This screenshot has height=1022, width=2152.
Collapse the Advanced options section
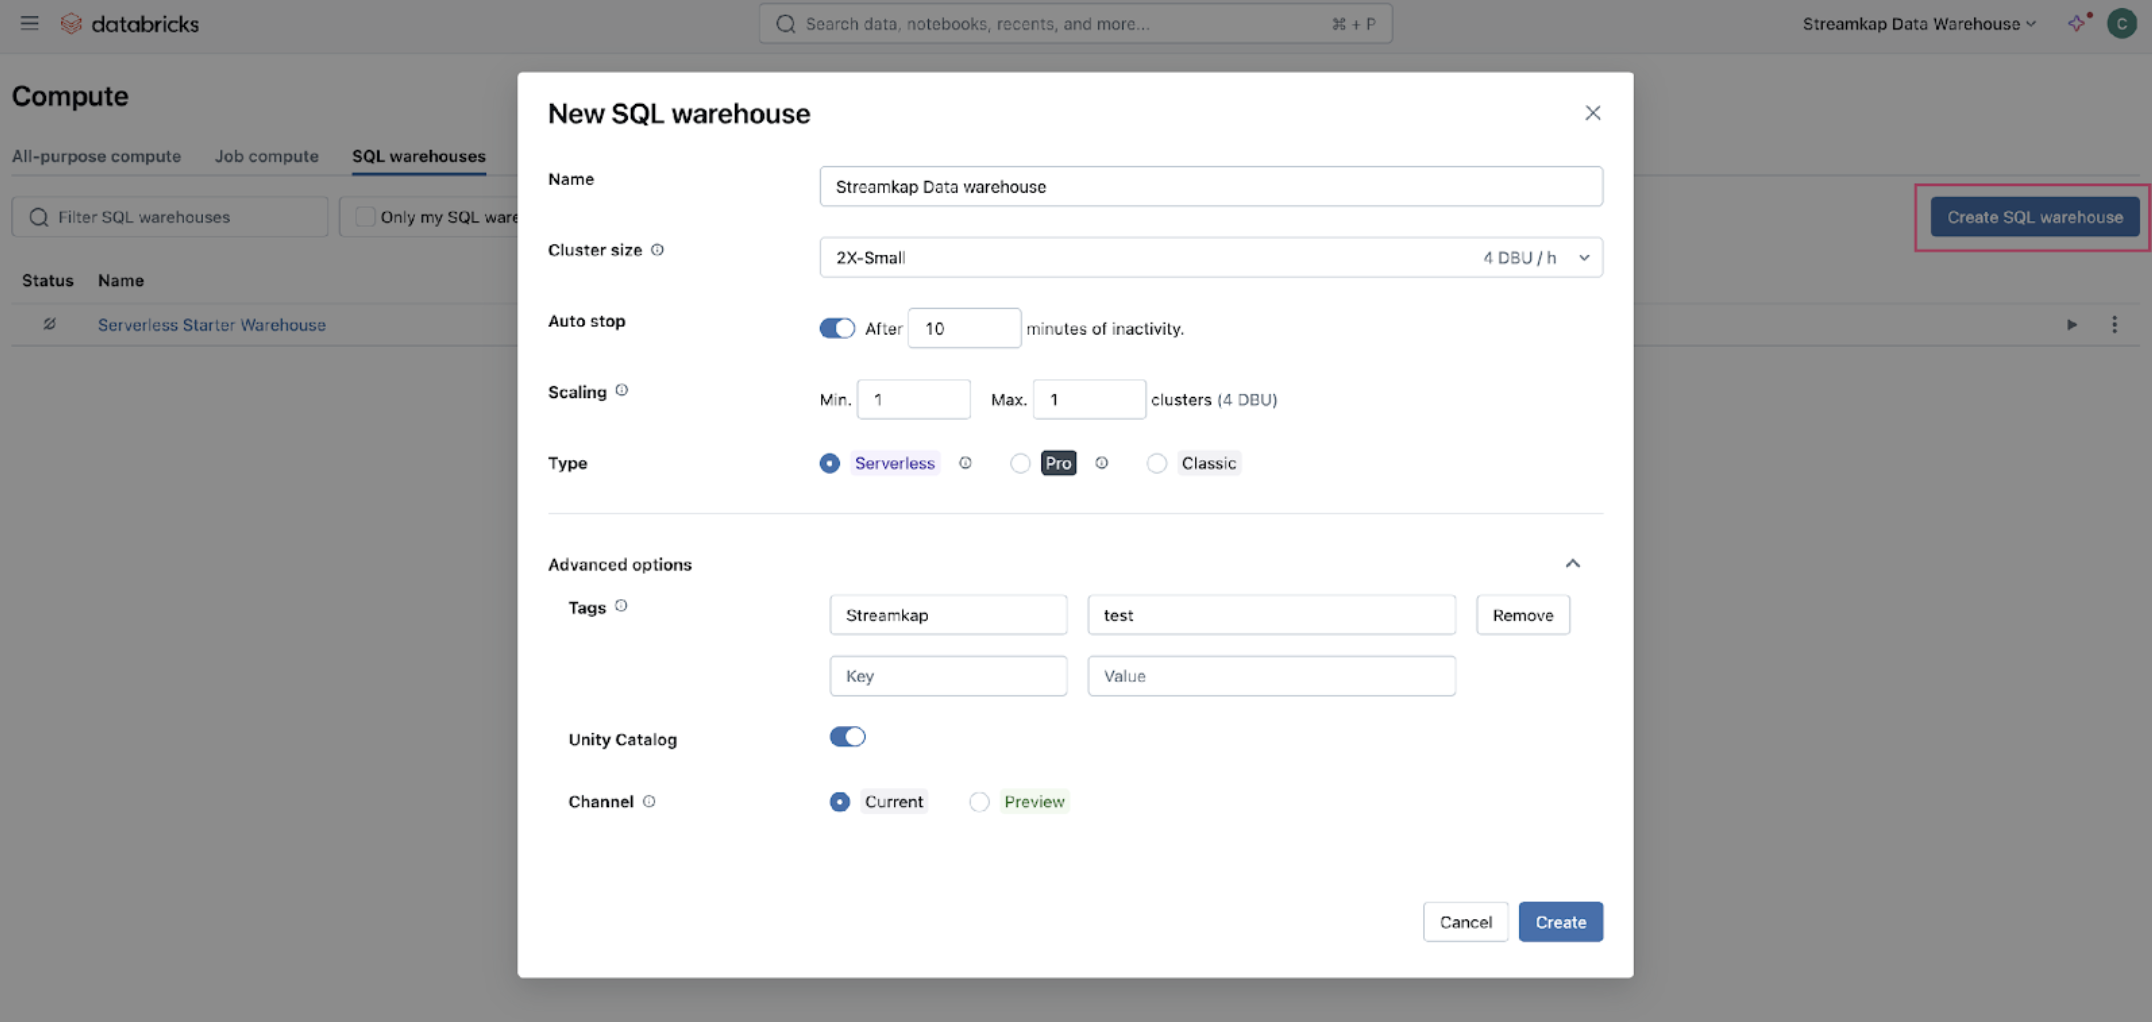(x=1572, y=564)
